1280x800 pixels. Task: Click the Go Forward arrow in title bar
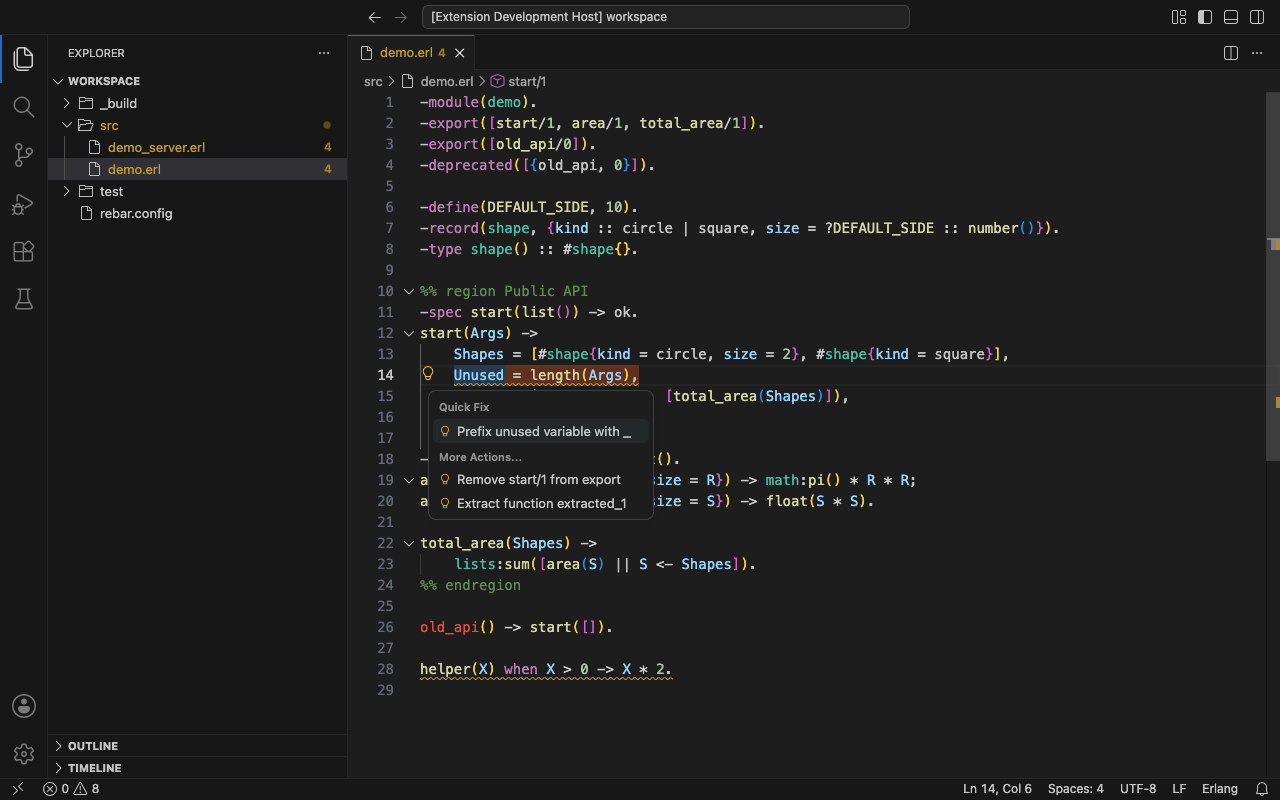tap(401, 17)
